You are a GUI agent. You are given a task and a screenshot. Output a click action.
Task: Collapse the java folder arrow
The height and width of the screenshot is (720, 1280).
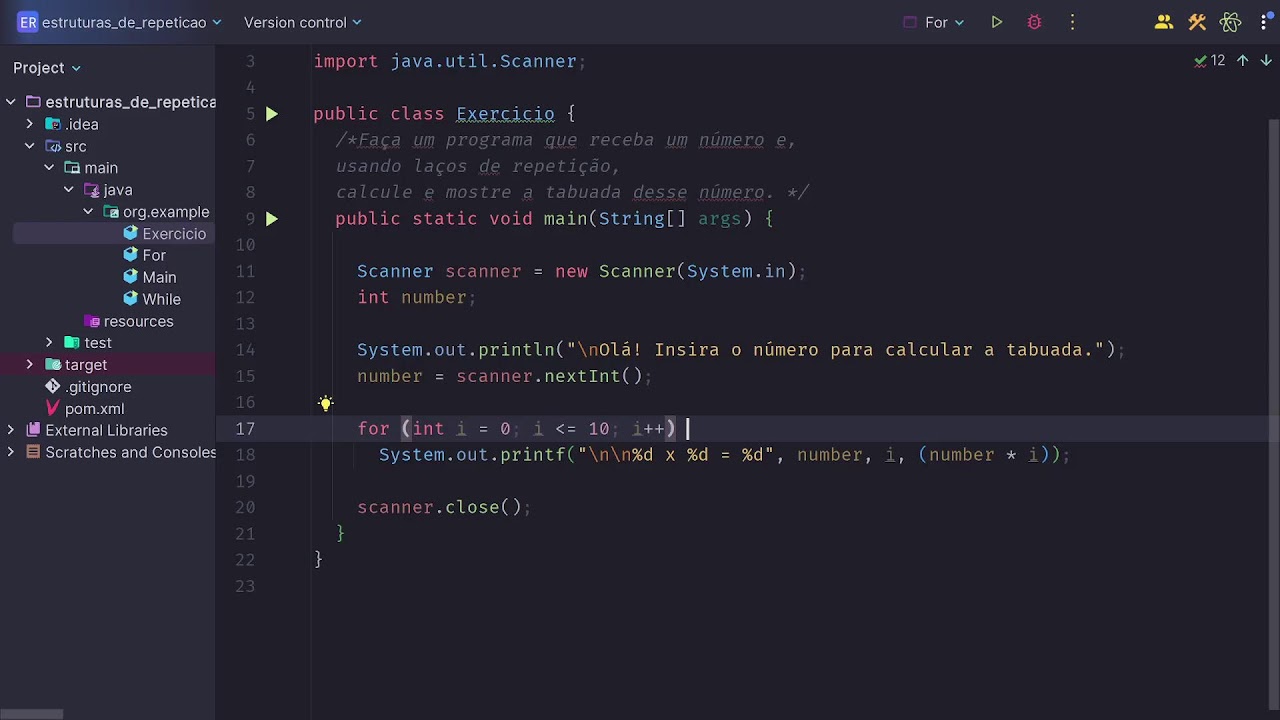tap(69, 190)
